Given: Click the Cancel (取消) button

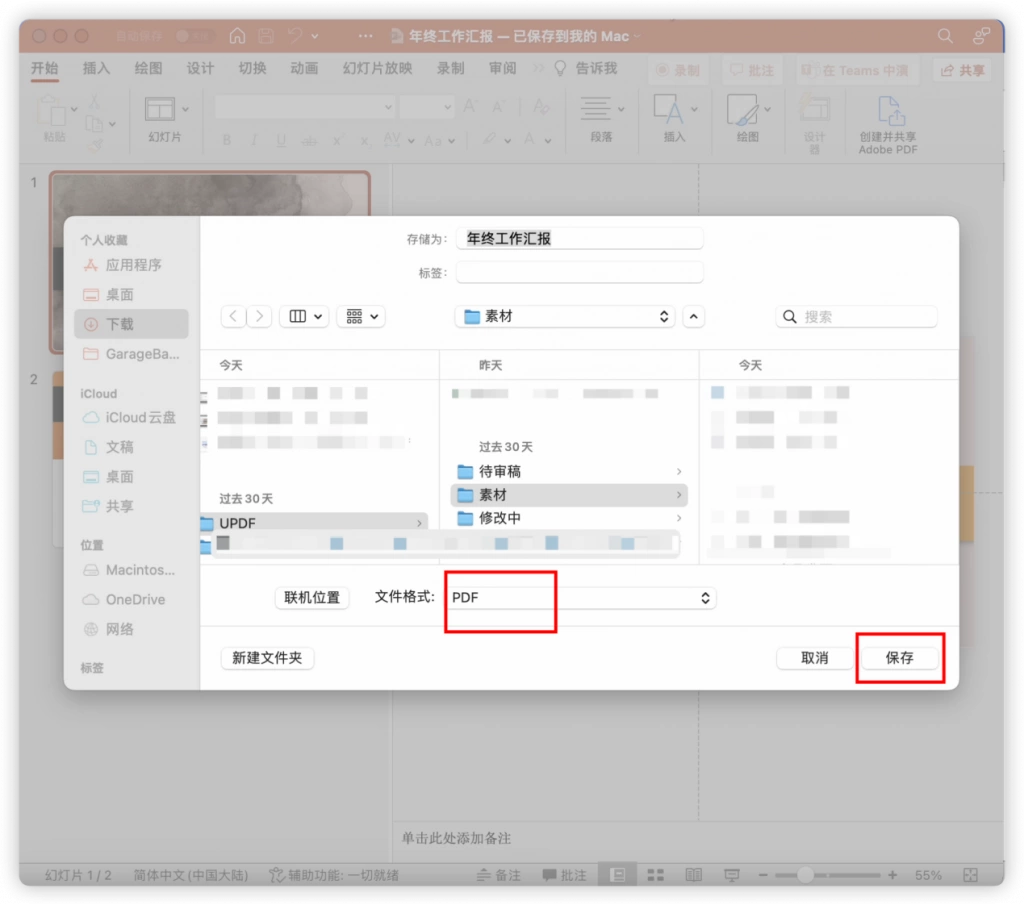Looking at the screenshot, I should (x=814, y=658).
